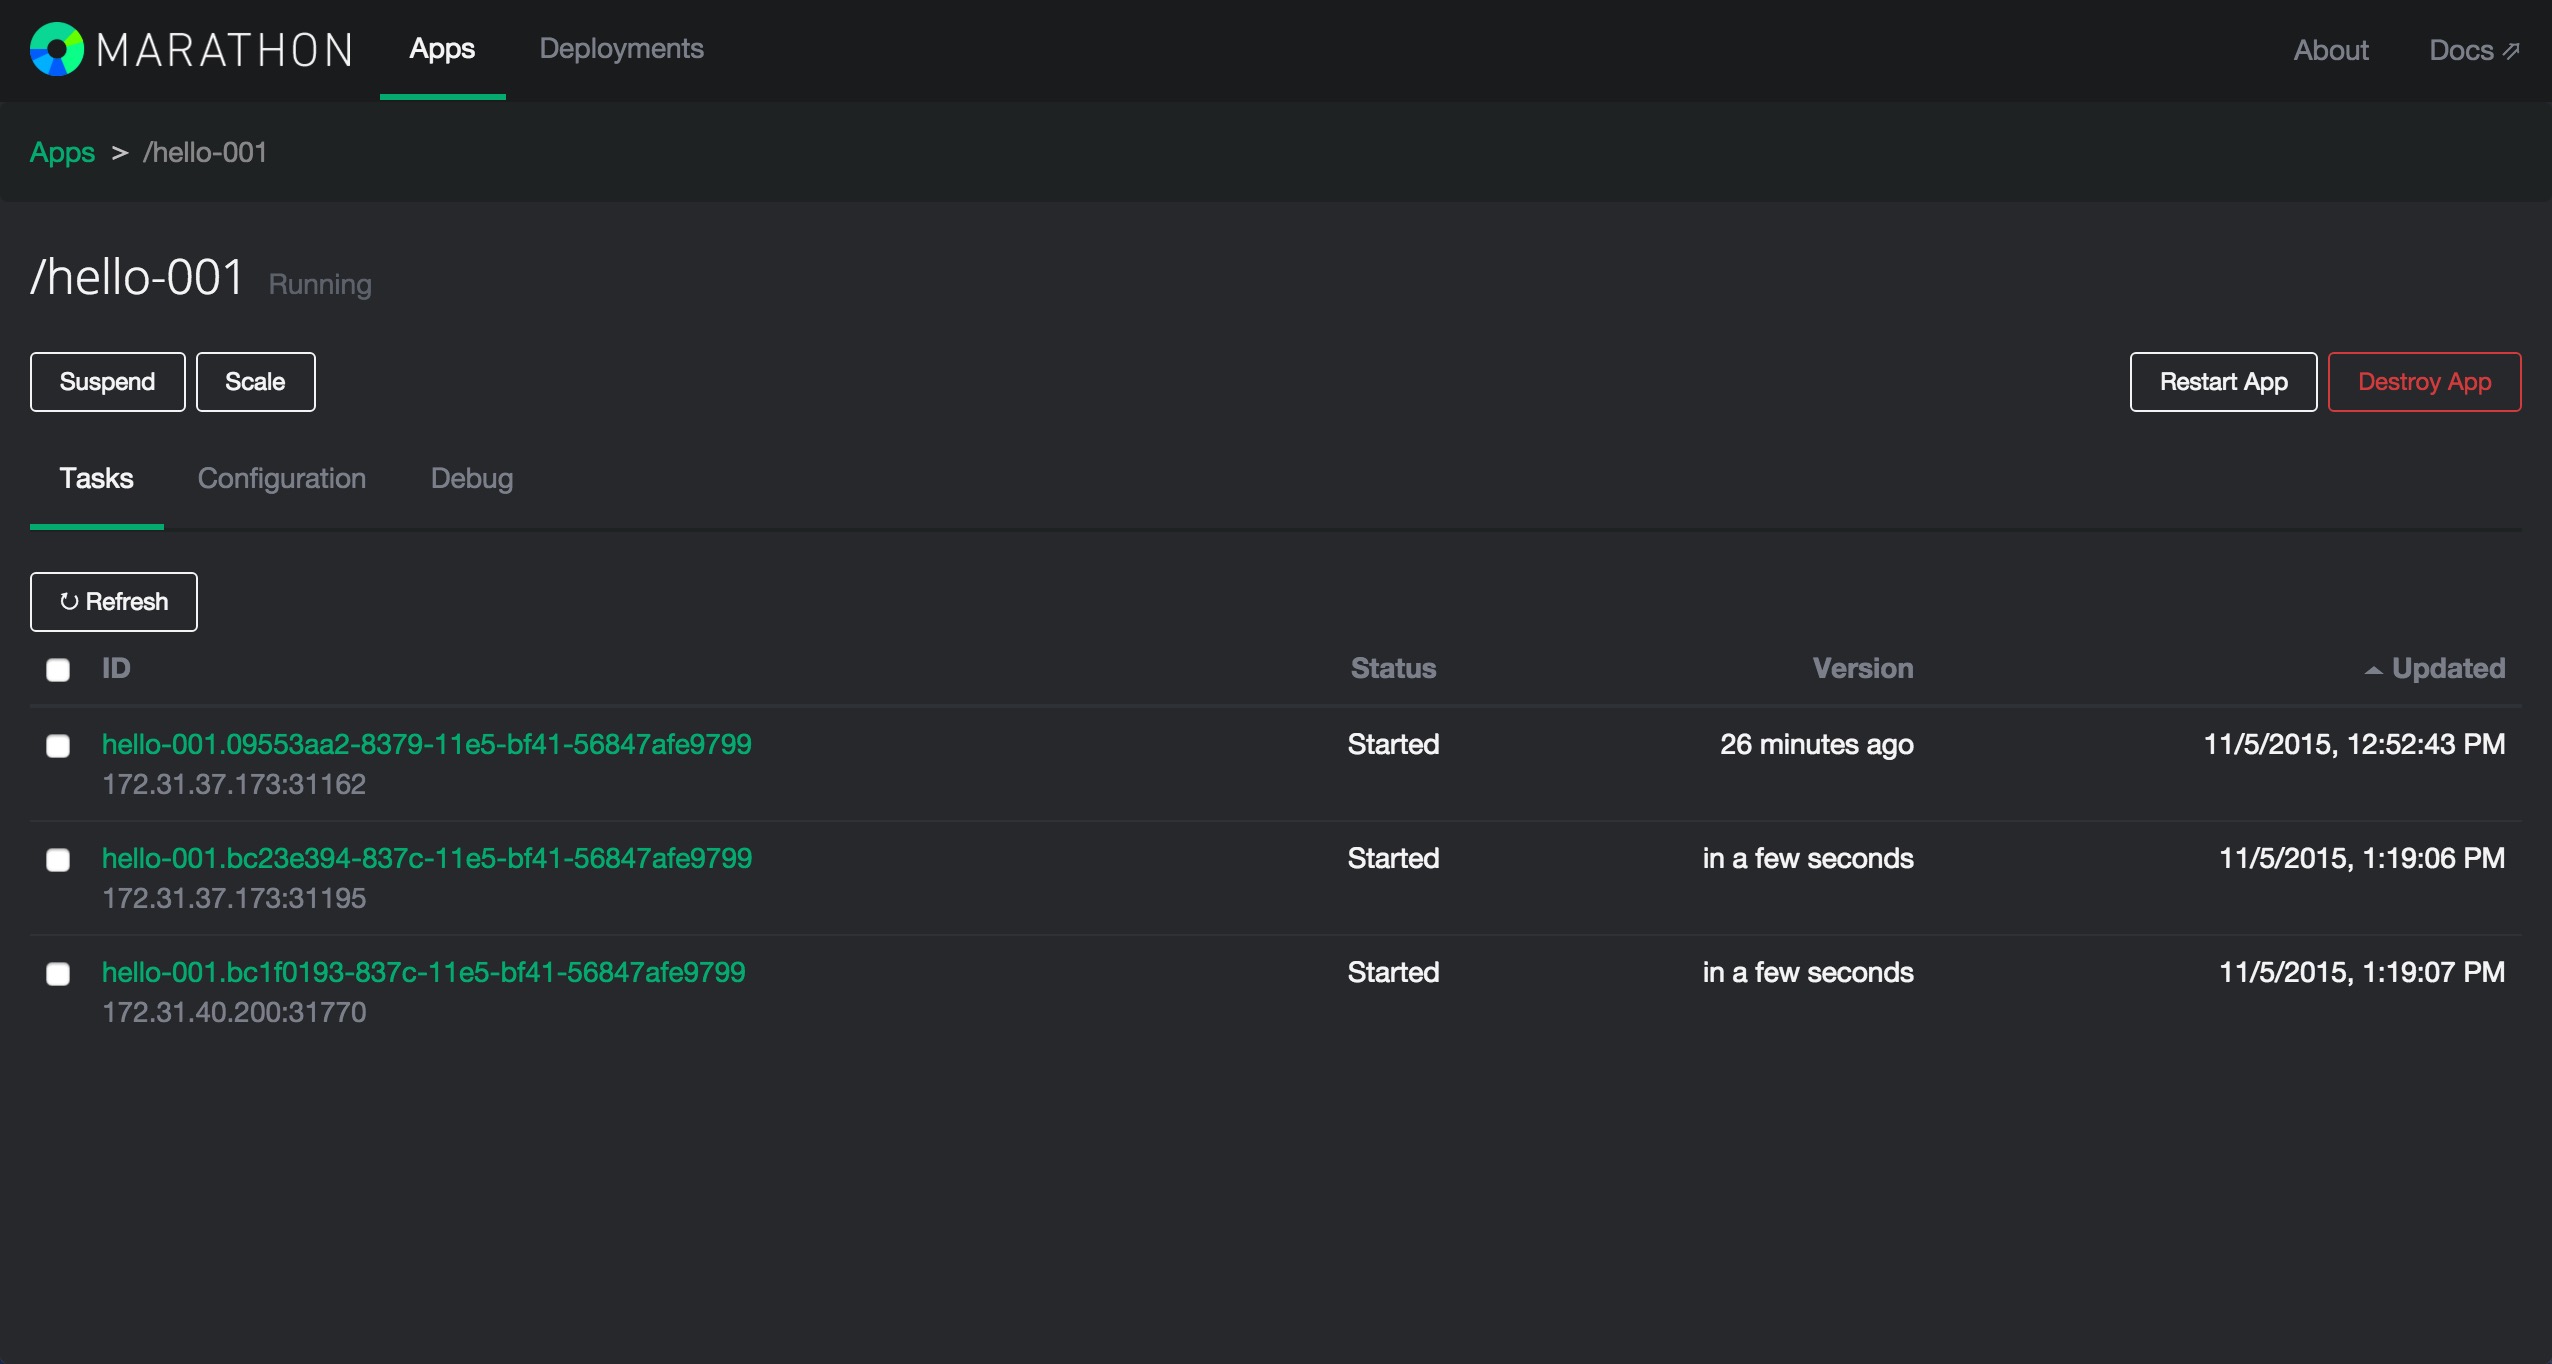Click the Updated column sort arrow
The height and width of the screenshot is (1364, 2552).
tap(2372, 670)
